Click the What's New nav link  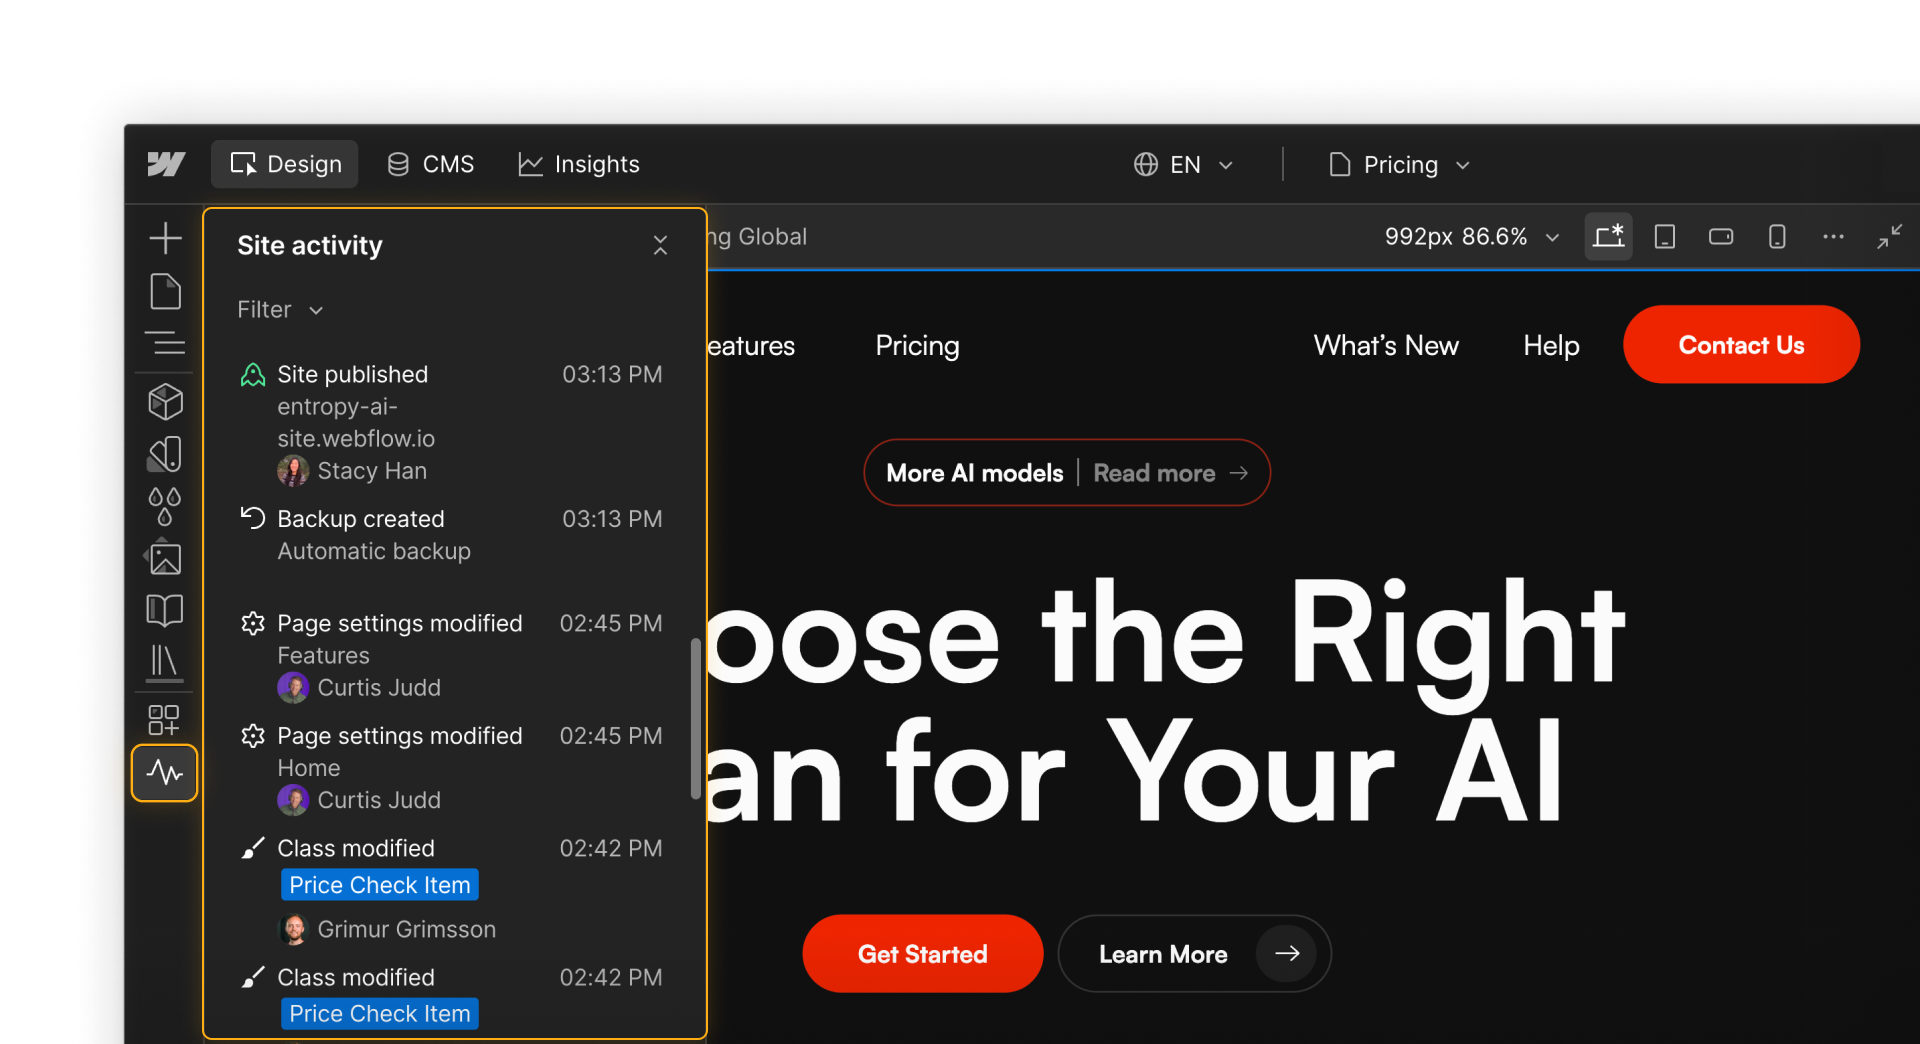[x=1386, y=346]
